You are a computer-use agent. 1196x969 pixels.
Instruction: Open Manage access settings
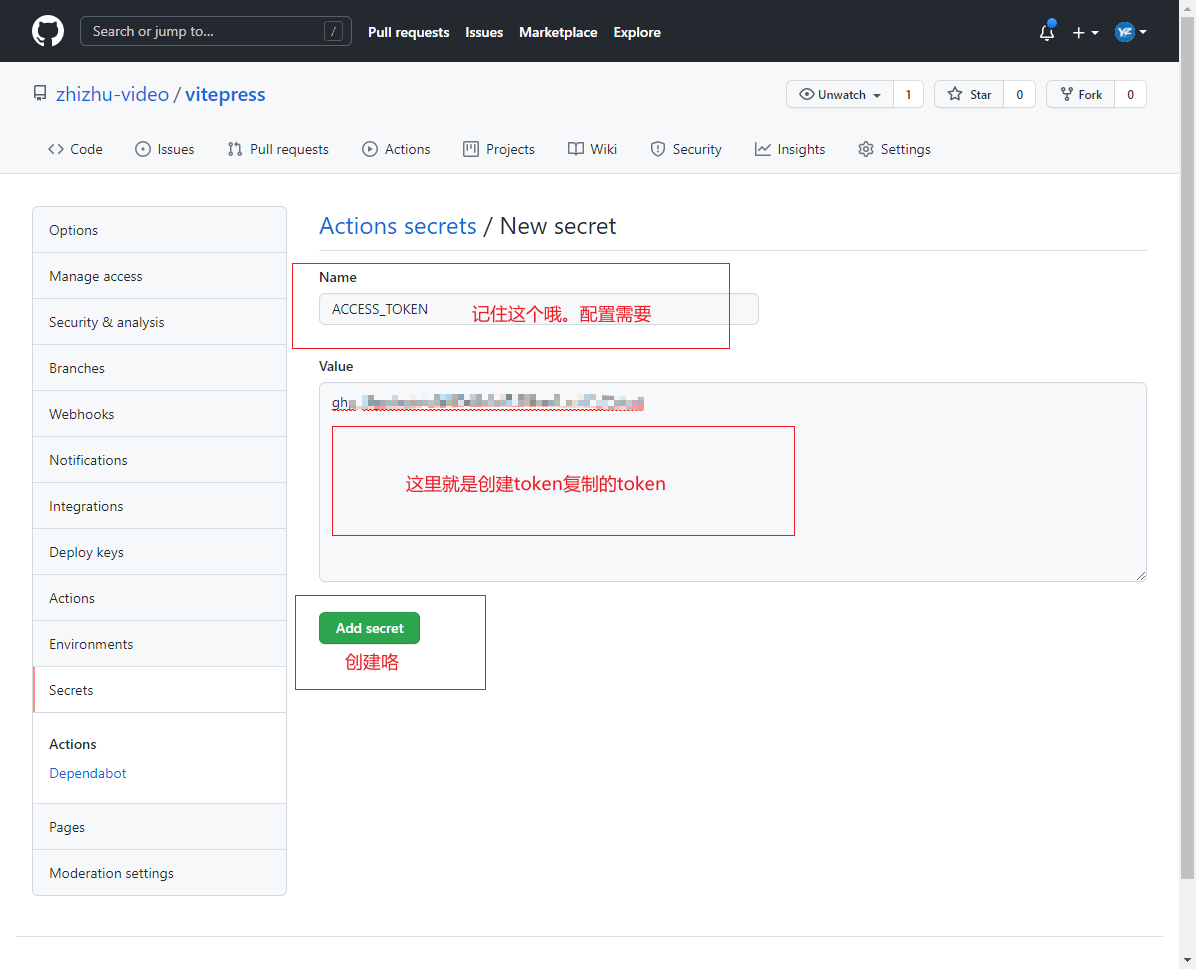[x=159, y=276]
